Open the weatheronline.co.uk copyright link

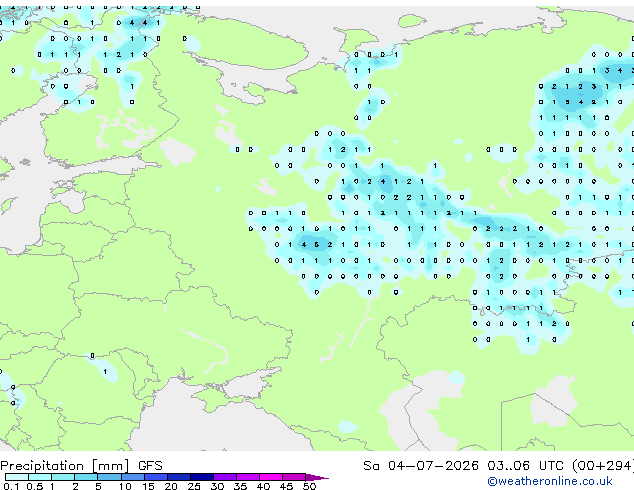(549, 481)
